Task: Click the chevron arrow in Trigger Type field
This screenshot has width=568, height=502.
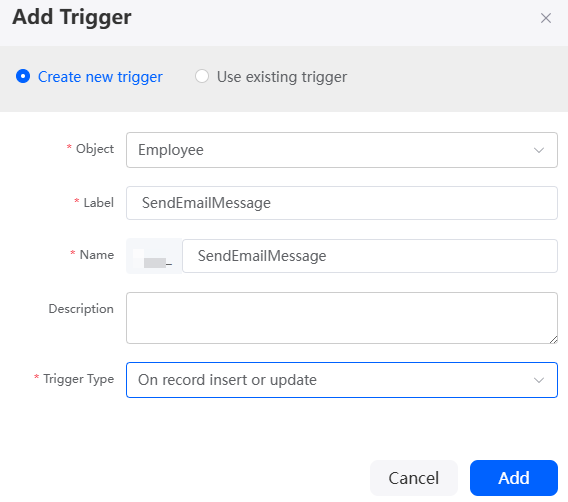Action: 539,380
